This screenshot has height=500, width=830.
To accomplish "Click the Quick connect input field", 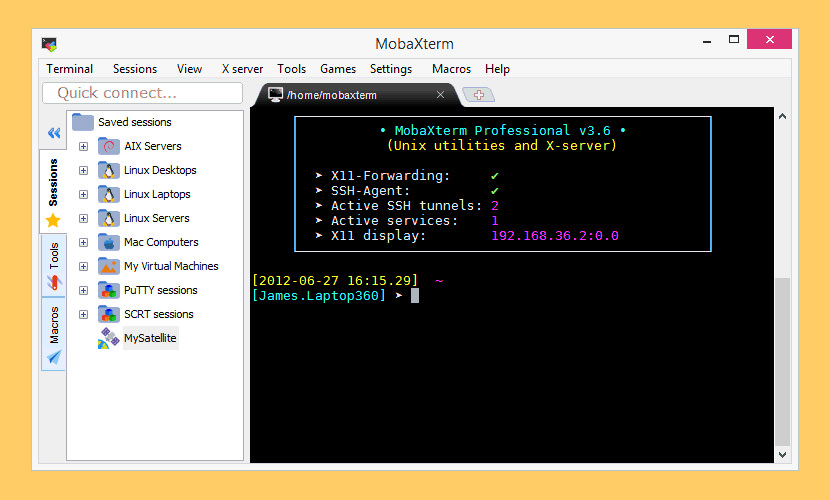I will click(142, 93).
